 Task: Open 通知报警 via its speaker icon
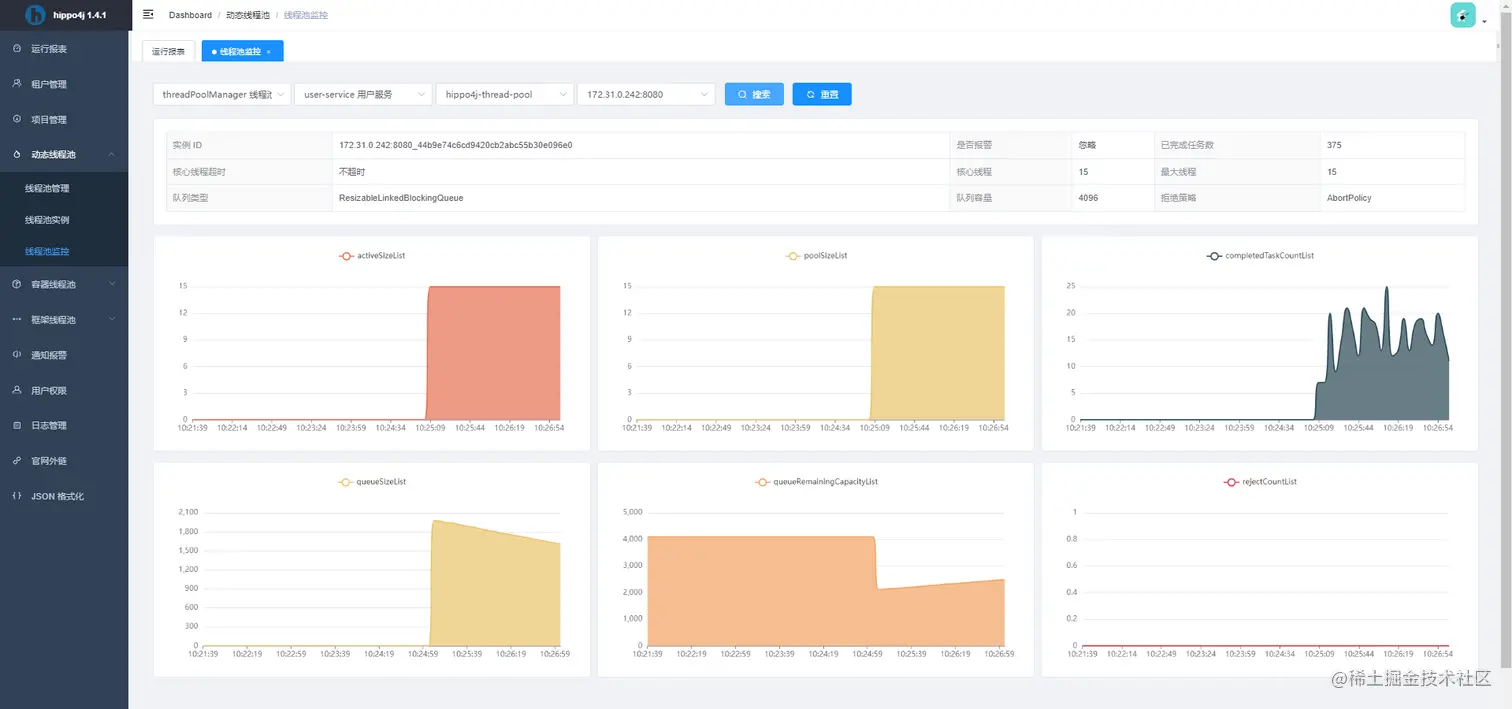coord(17,355)
